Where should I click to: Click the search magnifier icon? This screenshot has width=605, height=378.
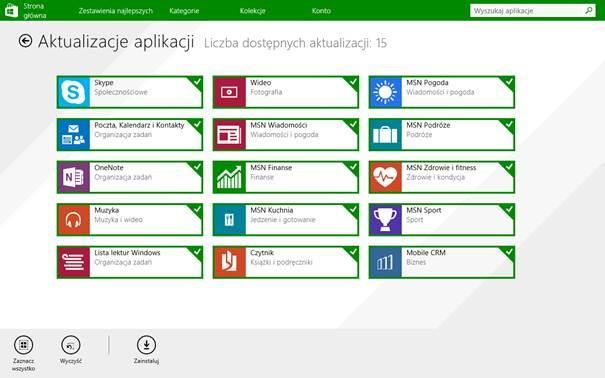[x=589, y=10]
